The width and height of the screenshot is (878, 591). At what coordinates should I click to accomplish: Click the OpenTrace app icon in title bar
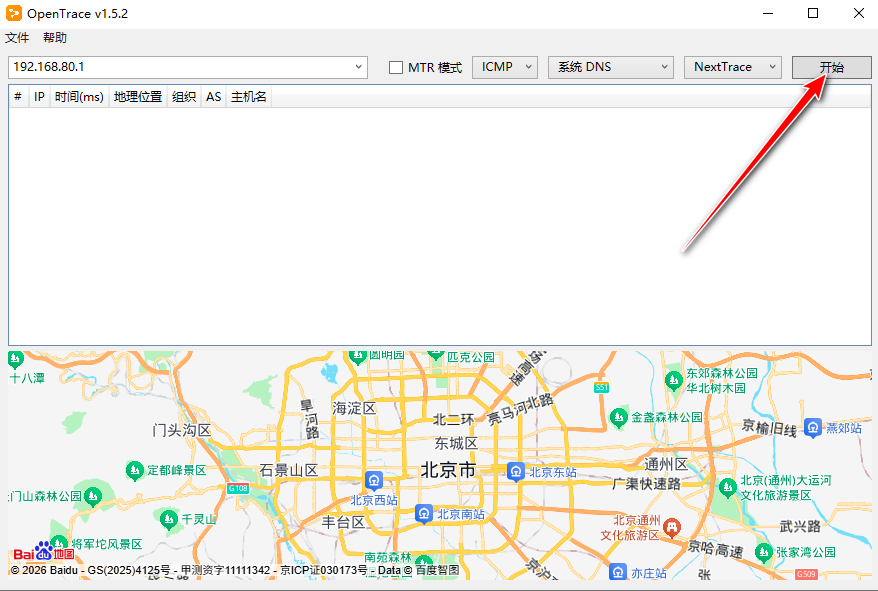(x=13, y=13)
